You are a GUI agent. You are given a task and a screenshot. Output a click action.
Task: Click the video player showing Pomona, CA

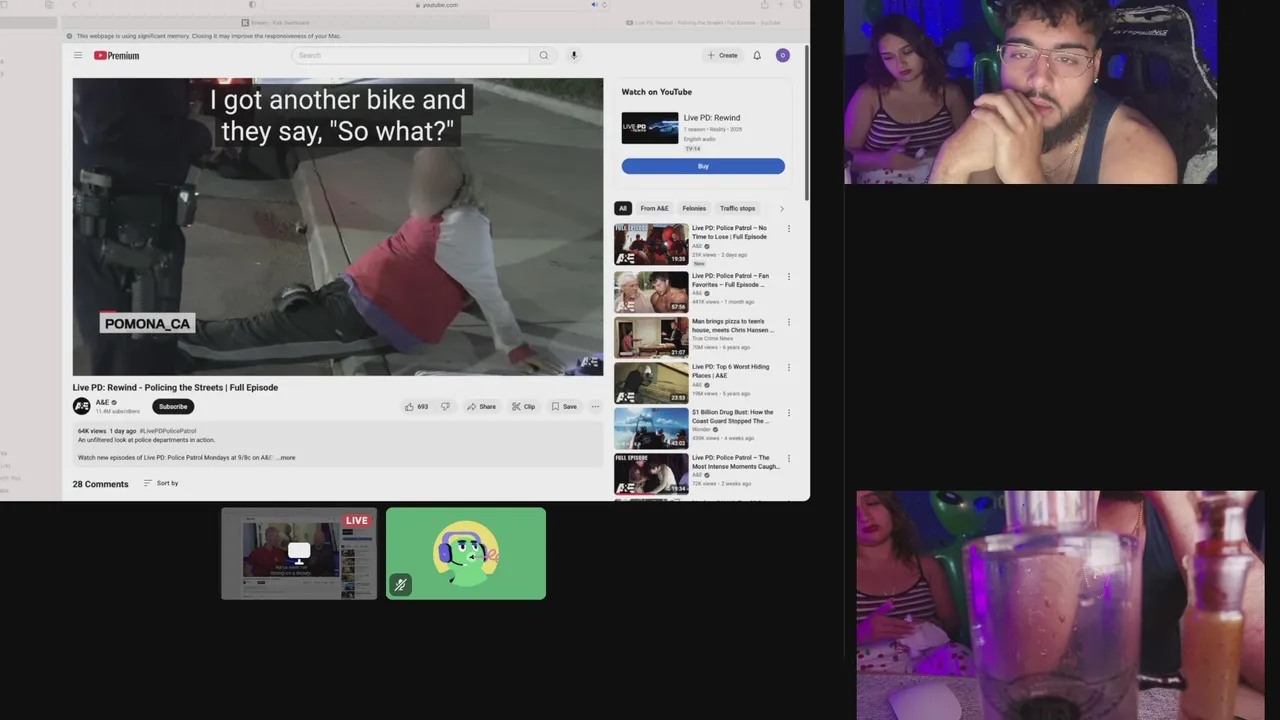(338, 227)
